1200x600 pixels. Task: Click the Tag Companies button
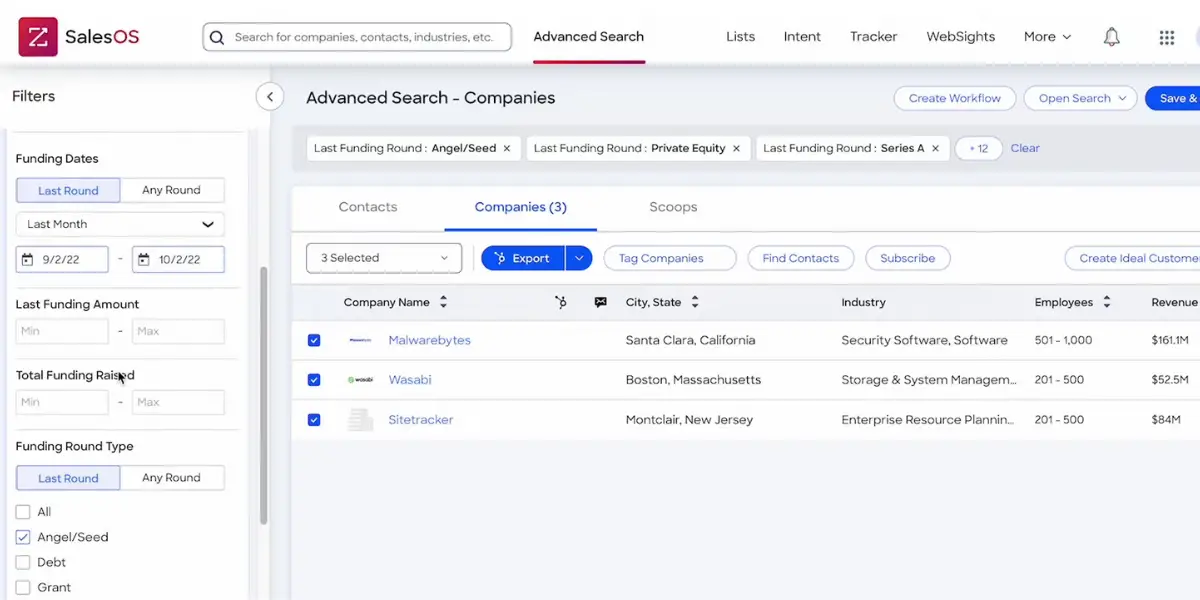(670, 258)
